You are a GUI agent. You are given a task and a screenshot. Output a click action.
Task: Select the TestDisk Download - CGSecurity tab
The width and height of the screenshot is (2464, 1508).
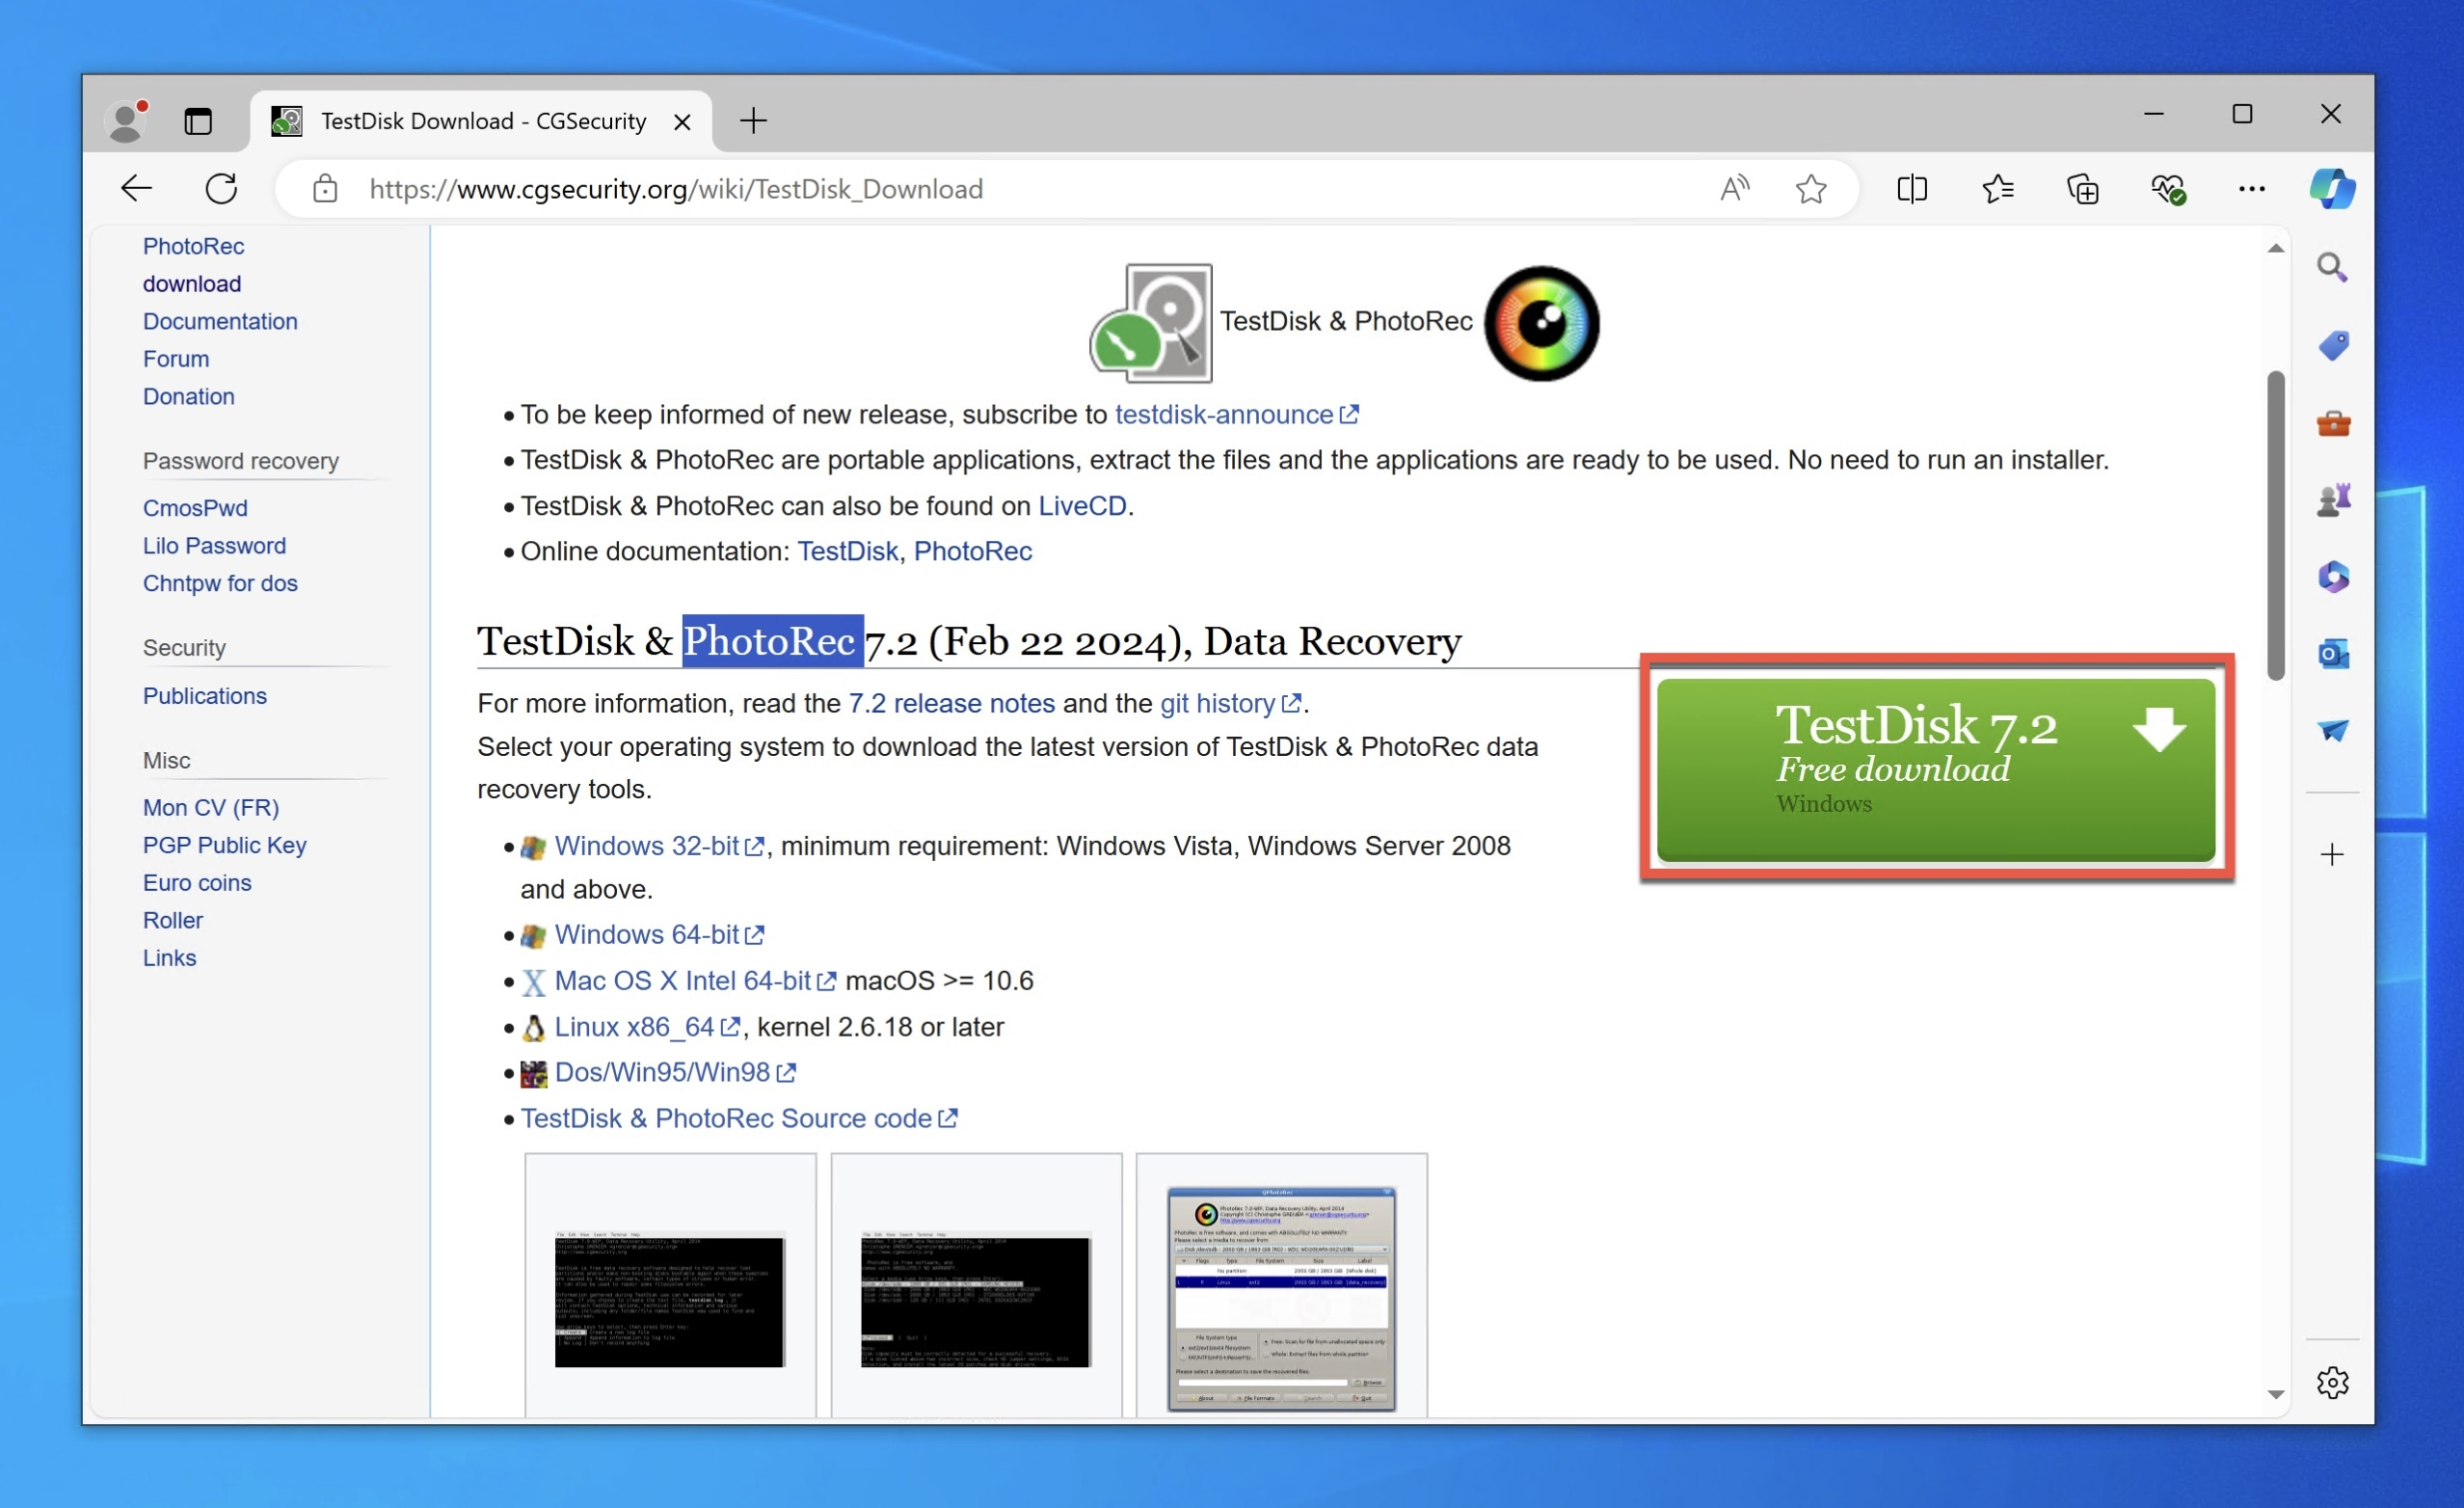coord(470,120)
